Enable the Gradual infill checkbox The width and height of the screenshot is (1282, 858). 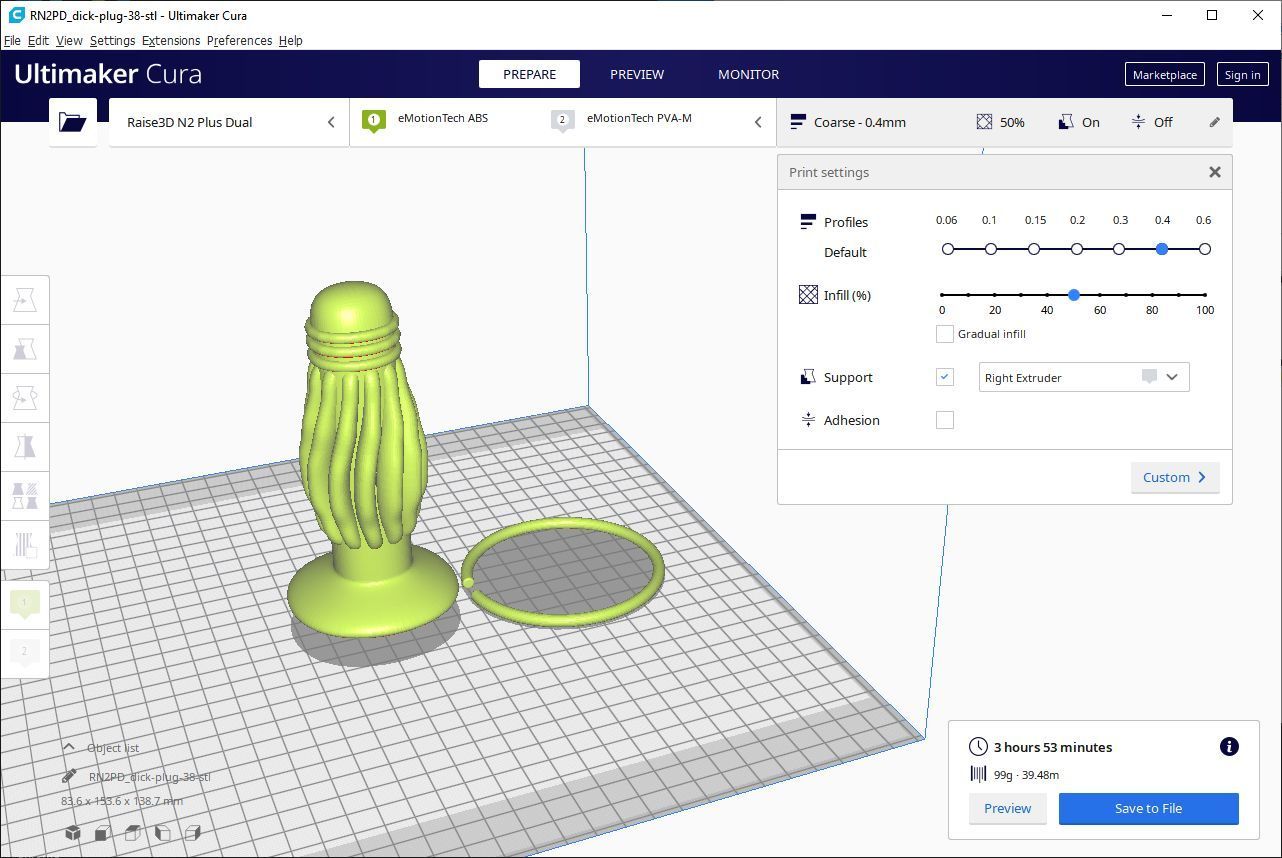pos(944,334)
